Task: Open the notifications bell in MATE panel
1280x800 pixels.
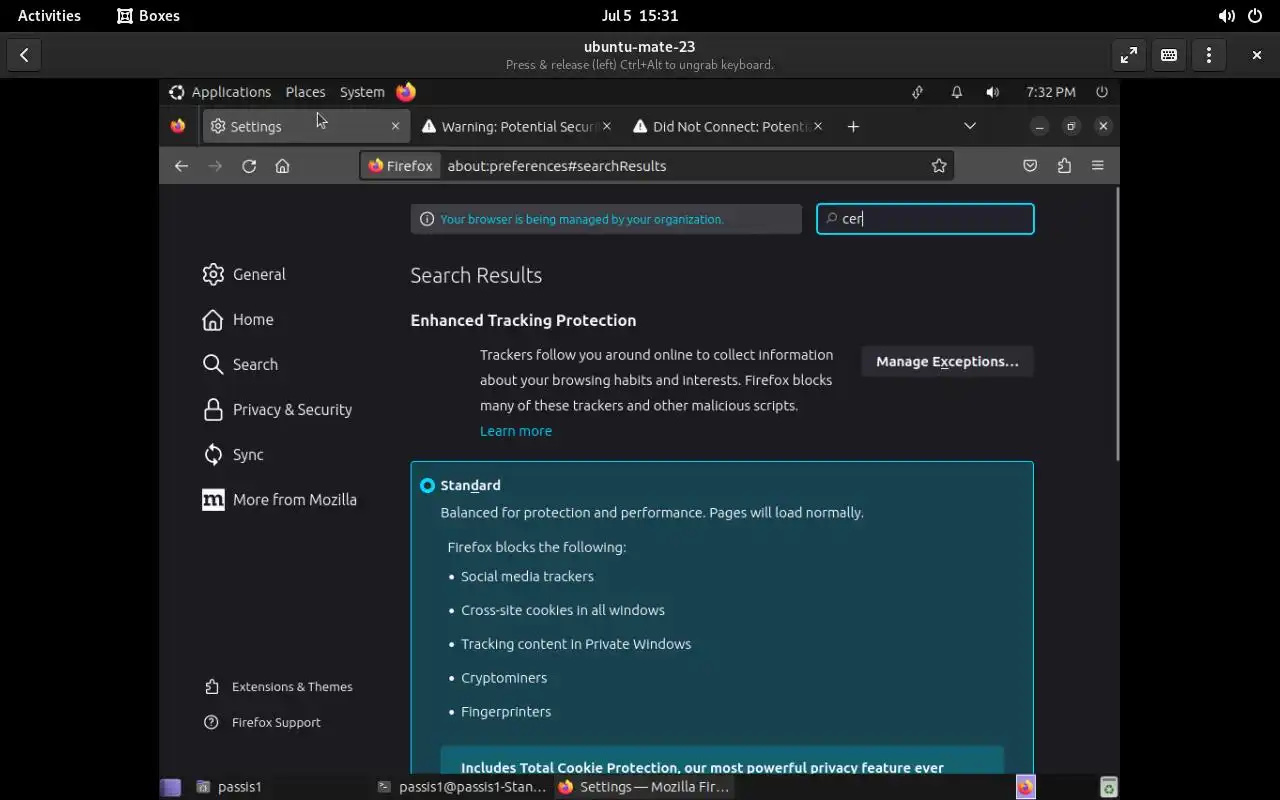Action: click(956, 92)
